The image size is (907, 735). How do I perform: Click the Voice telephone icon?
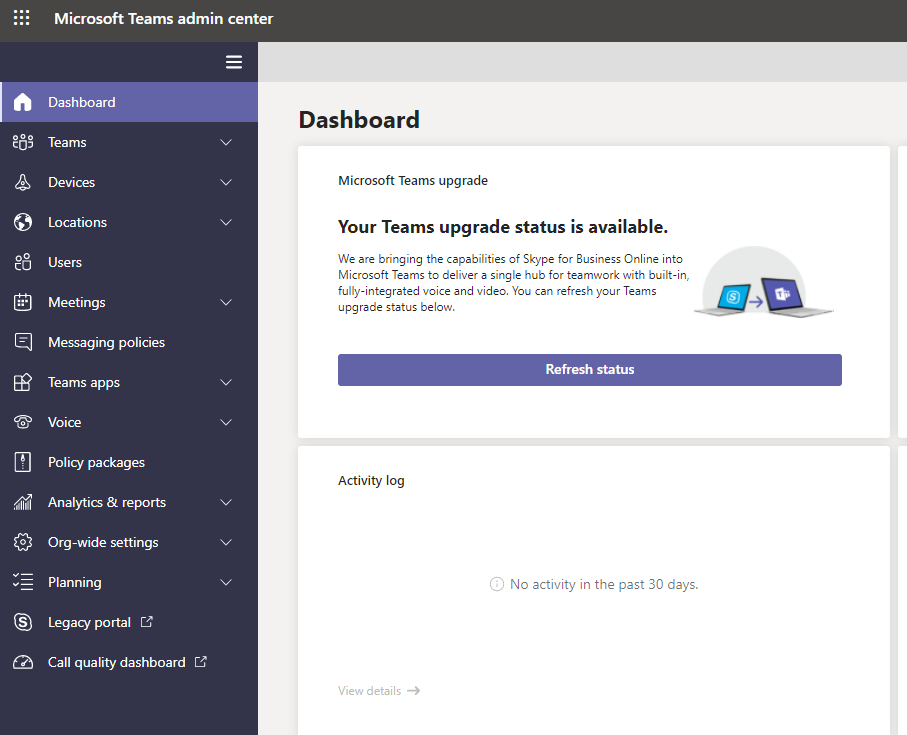[23, 422]
